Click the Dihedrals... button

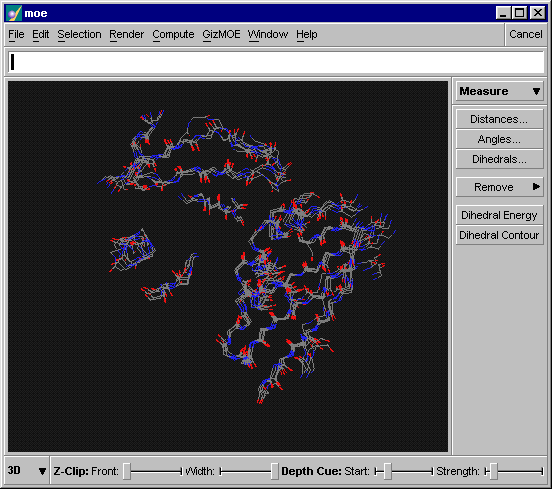[499, 159]
